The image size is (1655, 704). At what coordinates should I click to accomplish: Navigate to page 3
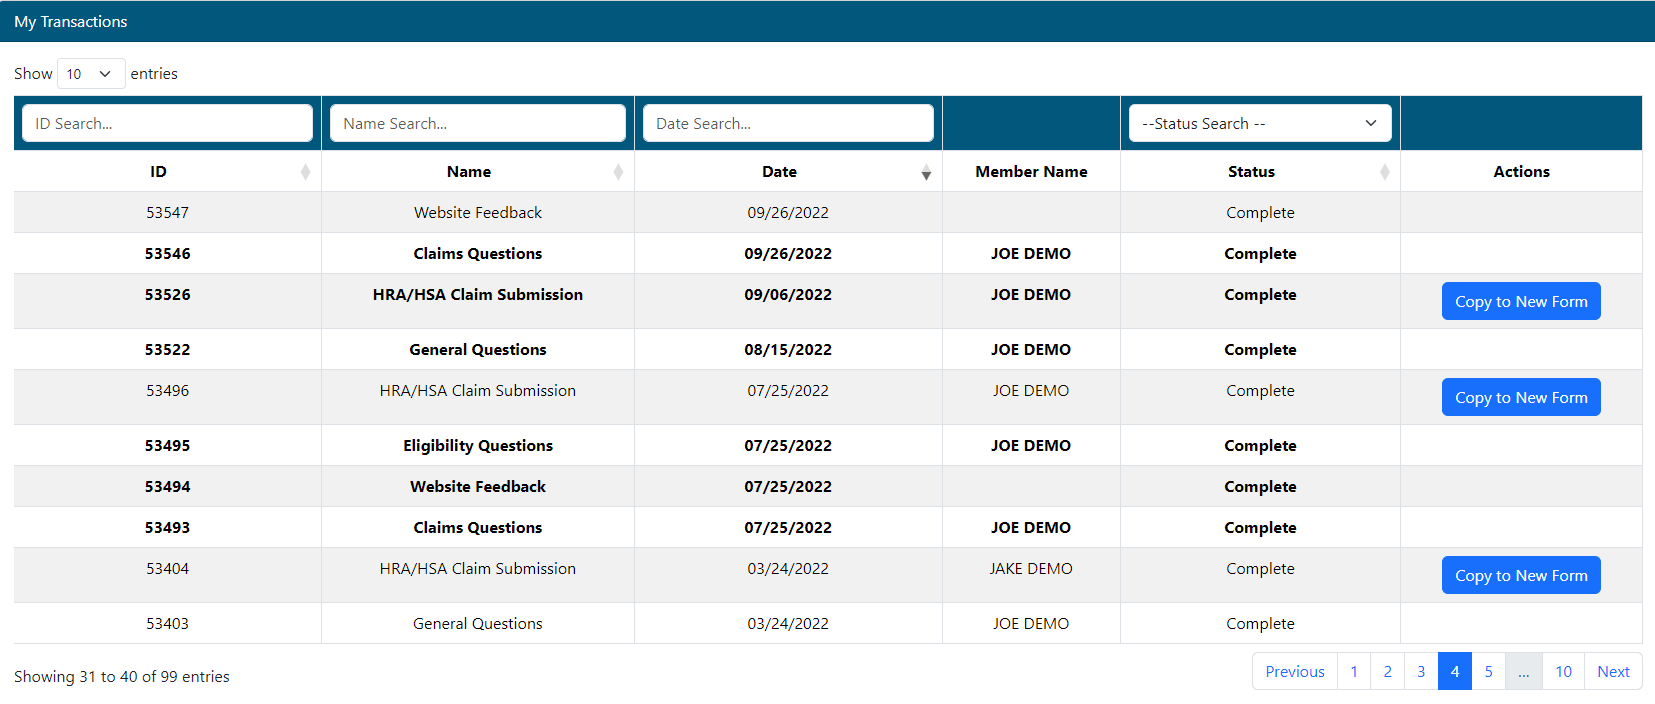(1421, 672)
